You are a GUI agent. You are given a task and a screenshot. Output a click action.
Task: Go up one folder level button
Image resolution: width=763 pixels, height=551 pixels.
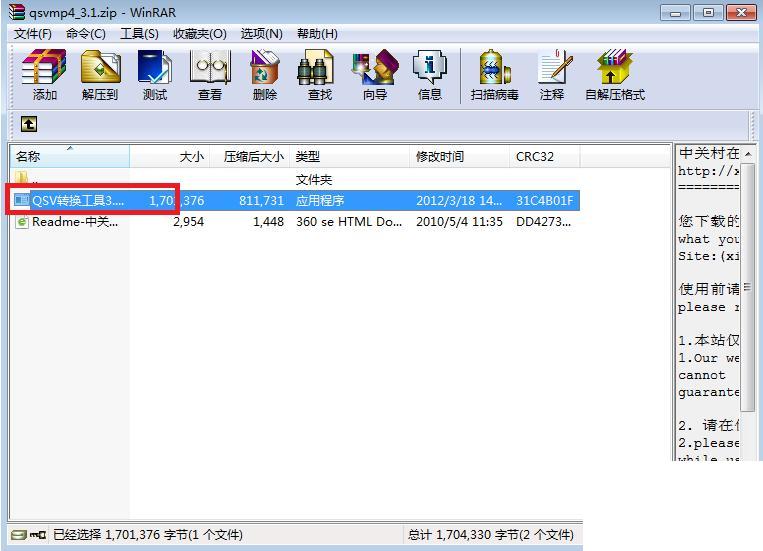[x=29, y=124]
